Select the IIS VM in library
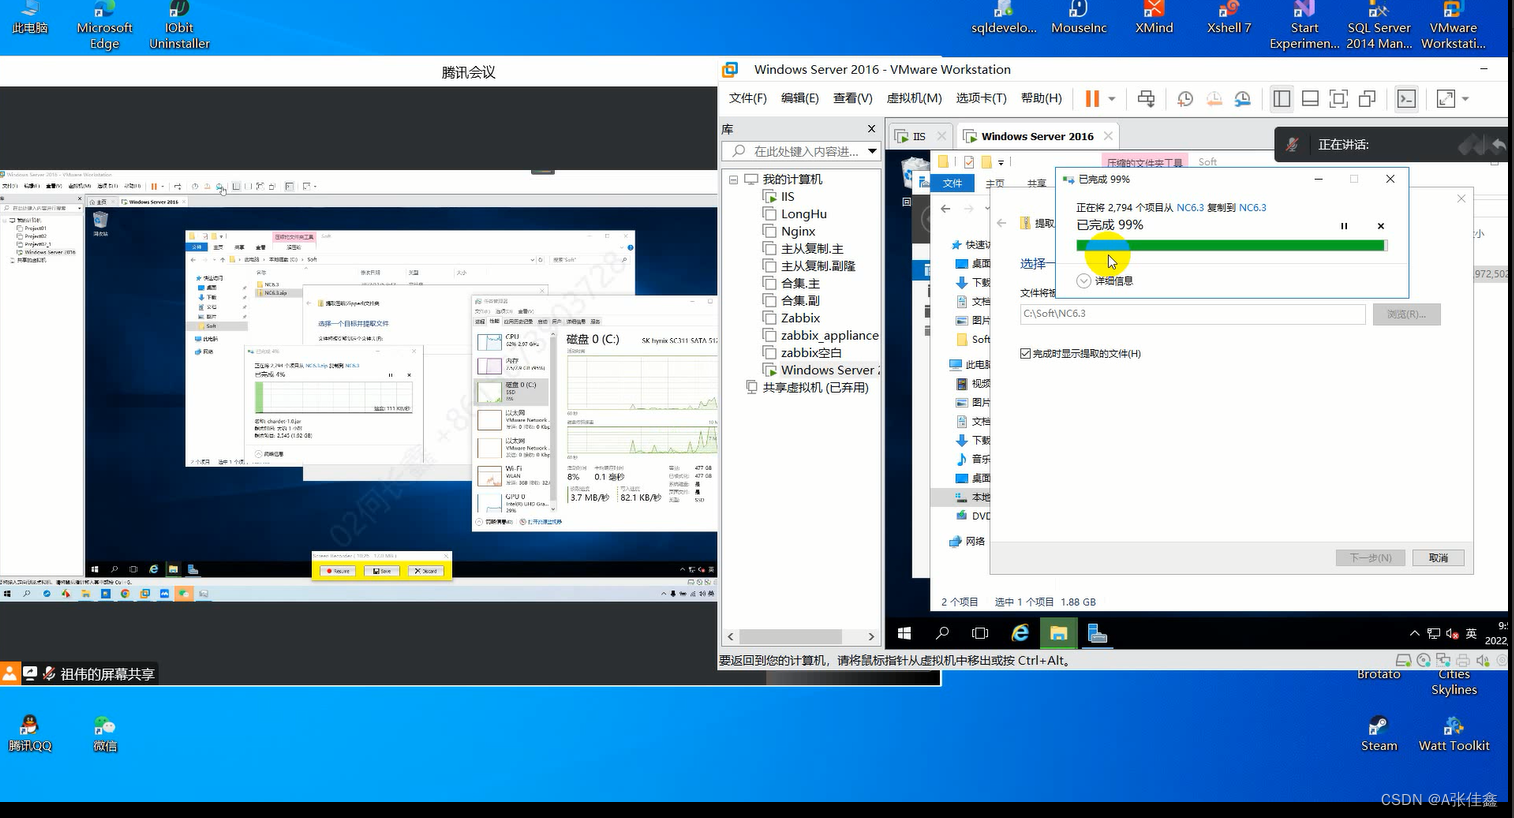 click(x=787, y=197)
